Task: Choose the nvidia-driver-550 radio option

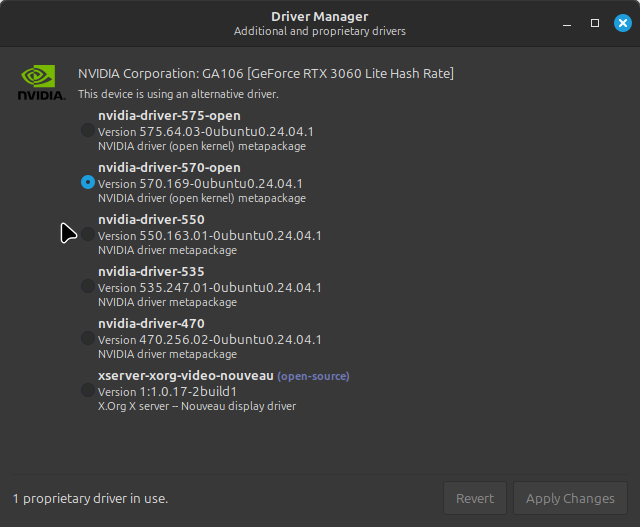Action: click(88, 234)
